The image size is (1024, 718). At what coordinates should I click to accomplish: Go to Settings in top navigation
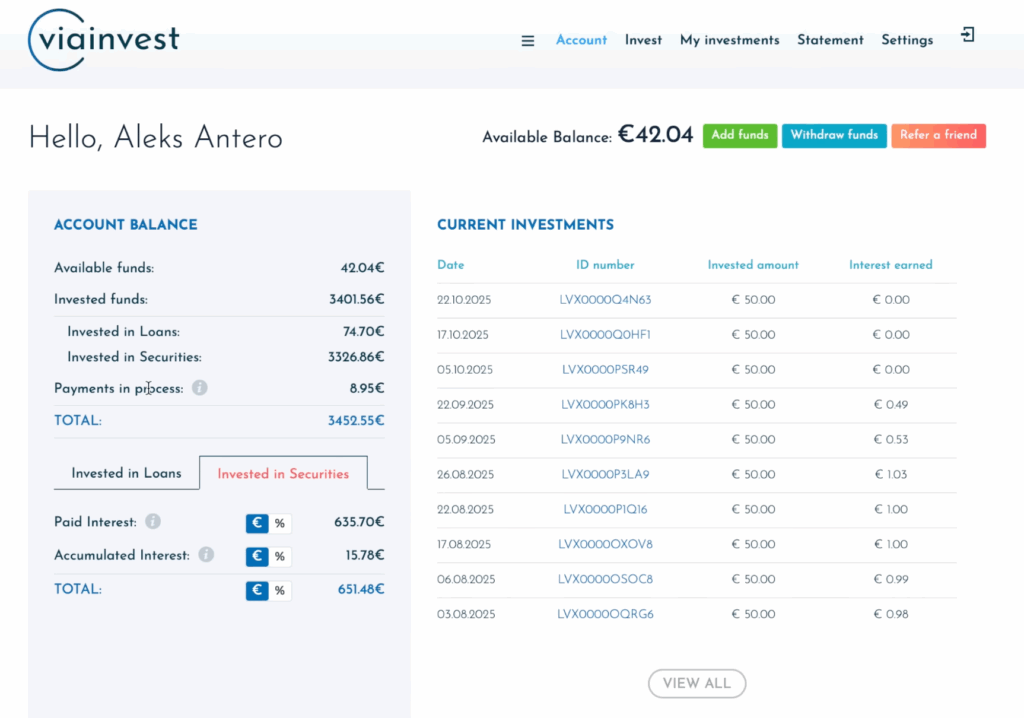click(x=907, y=40)
